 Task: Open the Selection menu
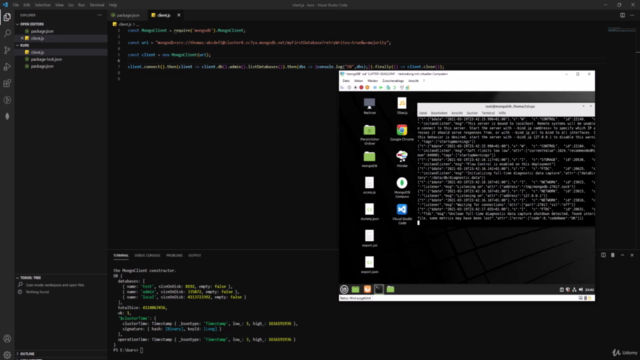[x=42, y=5]
